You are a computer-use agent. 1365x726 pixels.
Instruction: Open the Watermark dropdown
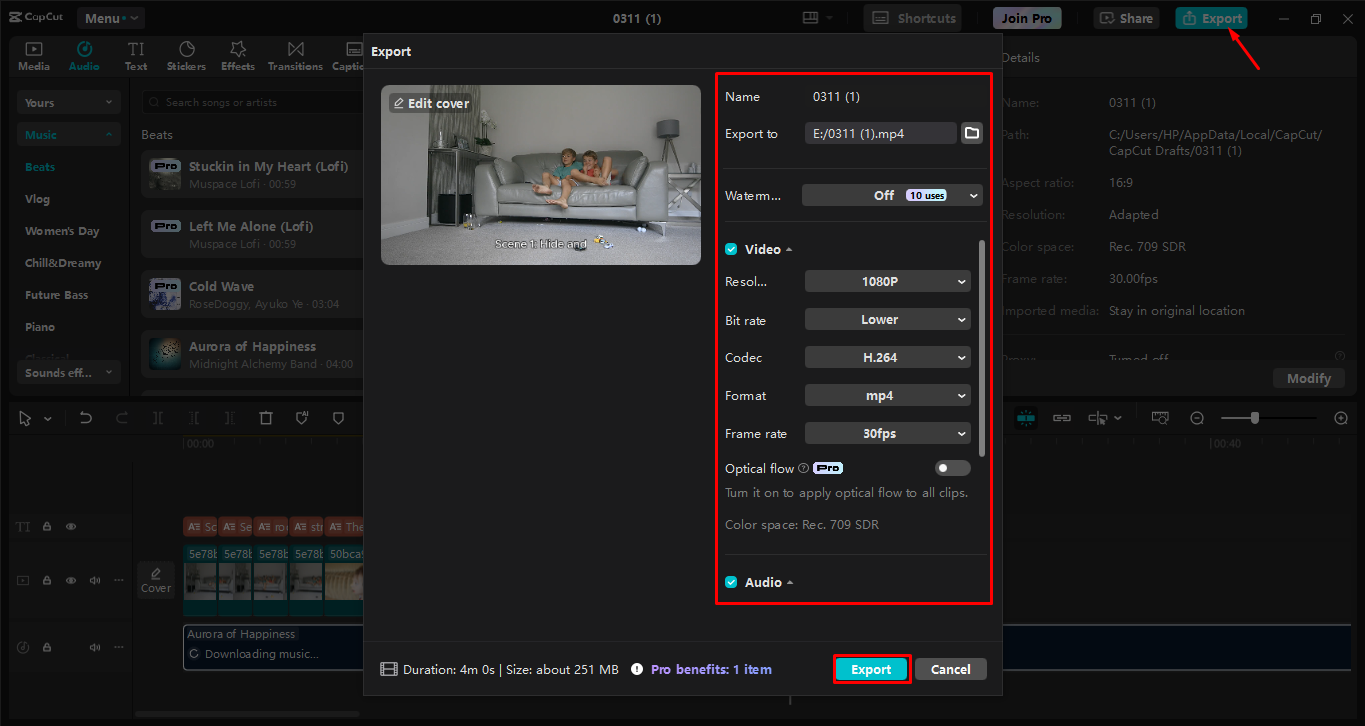(892, 195)
